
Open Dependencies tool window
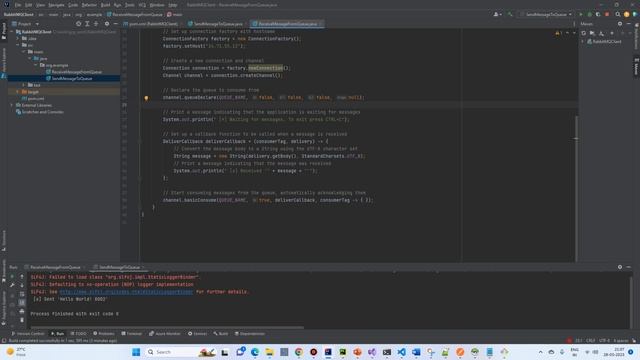pos(250,333)
